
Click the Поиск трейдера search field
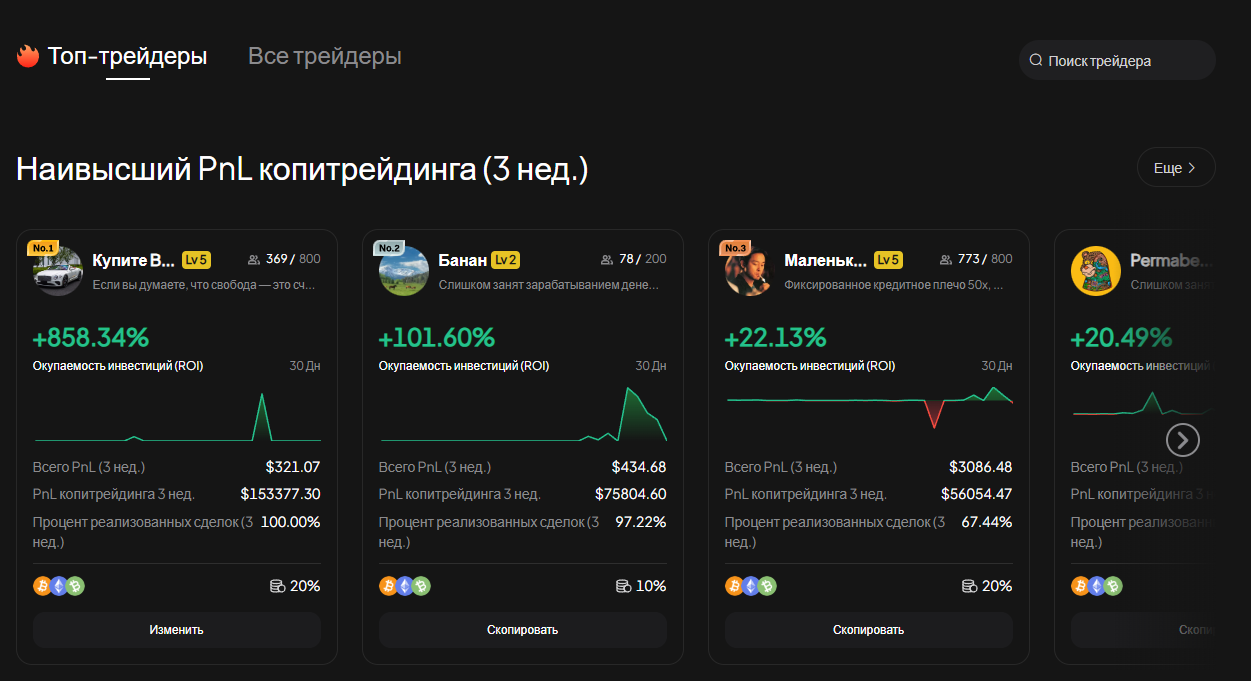pos(1117,60)
